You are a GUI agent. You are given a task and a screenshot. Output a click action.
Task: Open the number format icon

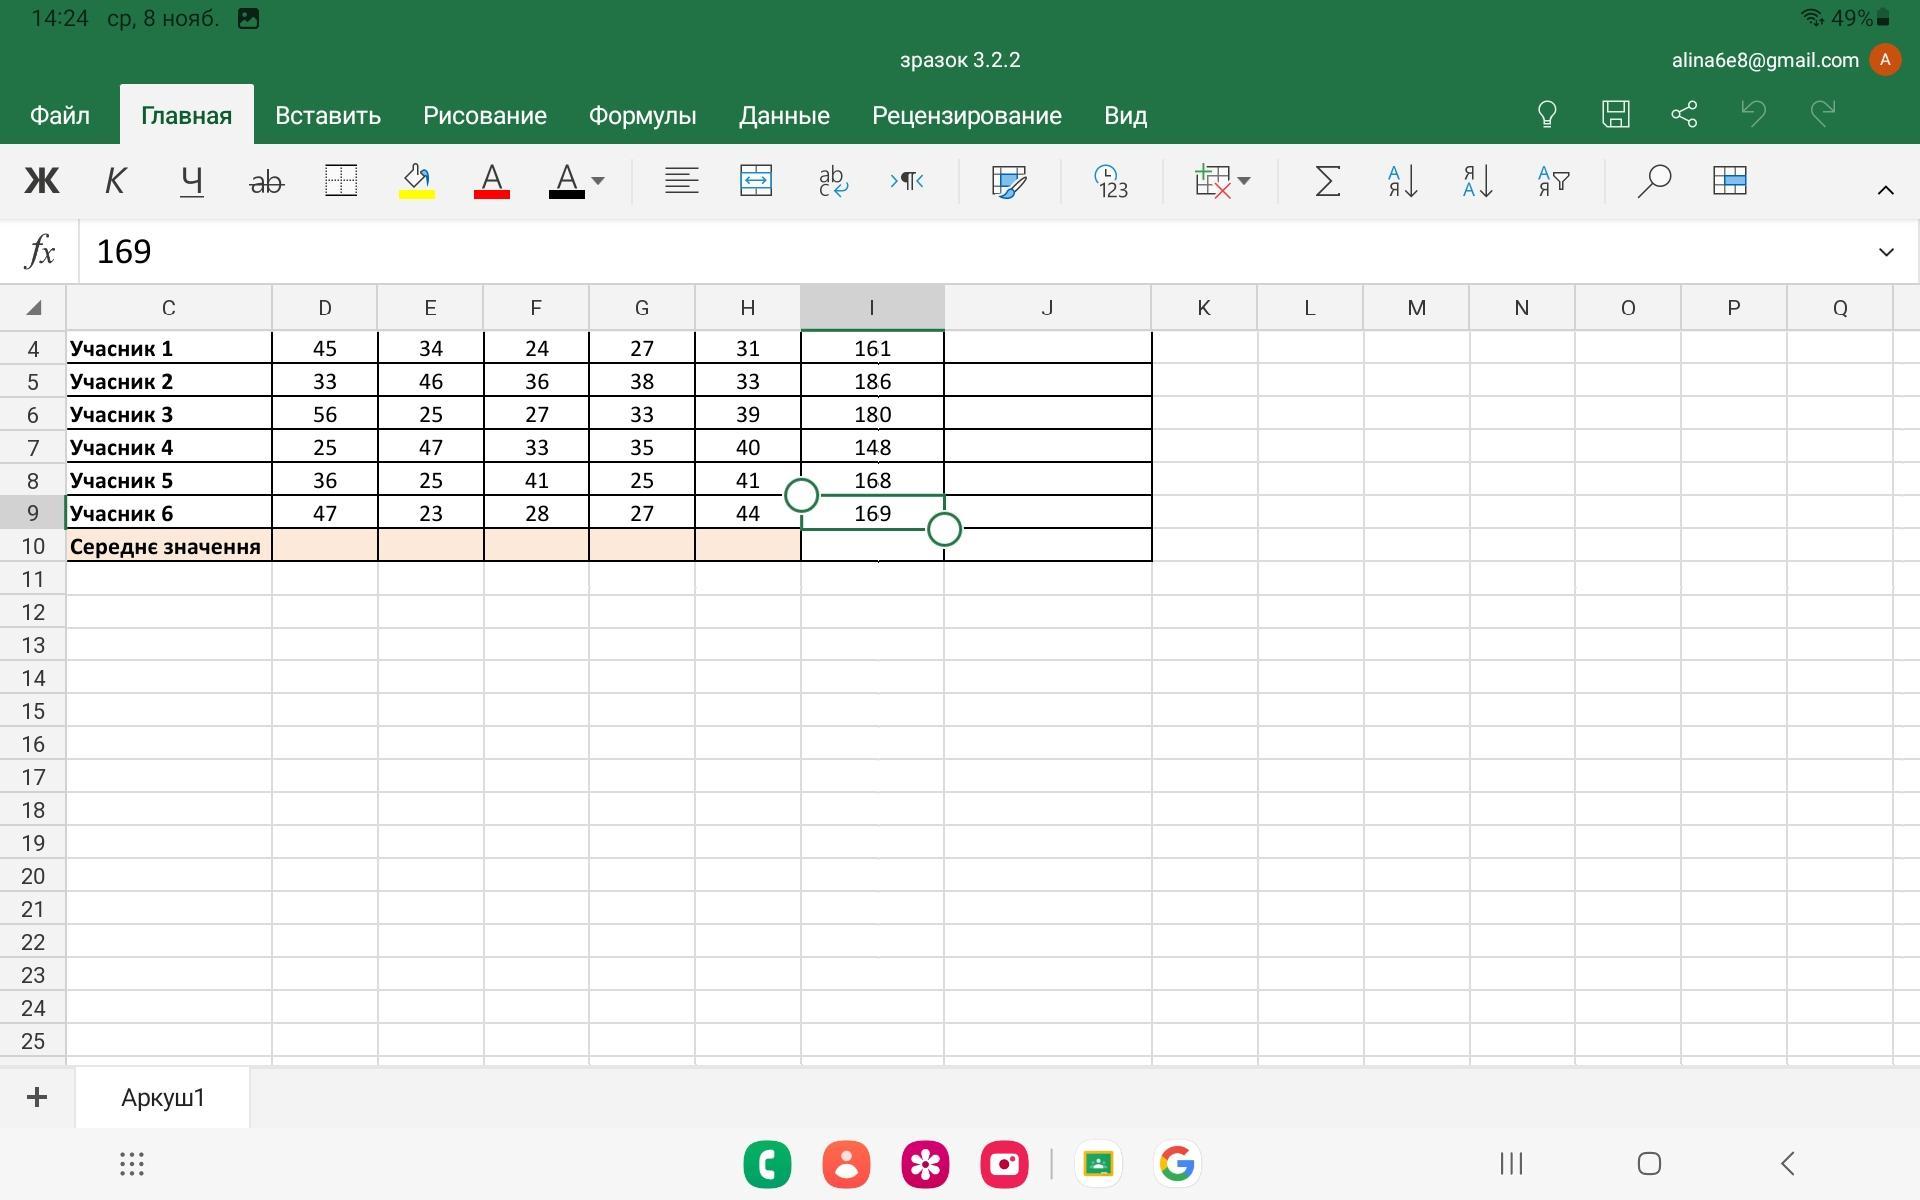click(1111, 181)
